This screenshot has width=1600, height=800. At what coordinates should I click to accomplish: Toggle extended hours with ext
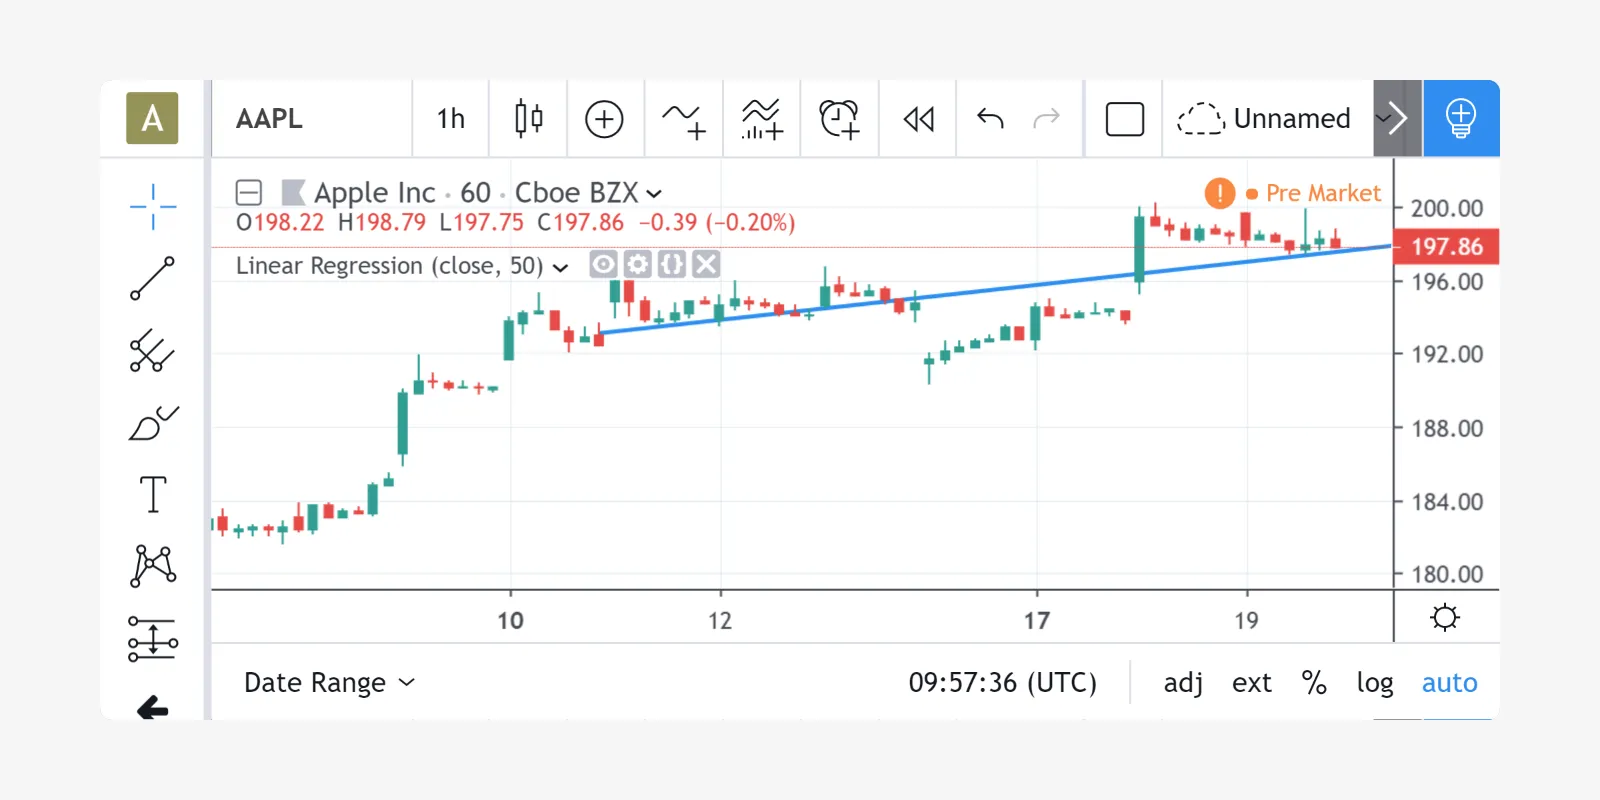[1251, 683]
